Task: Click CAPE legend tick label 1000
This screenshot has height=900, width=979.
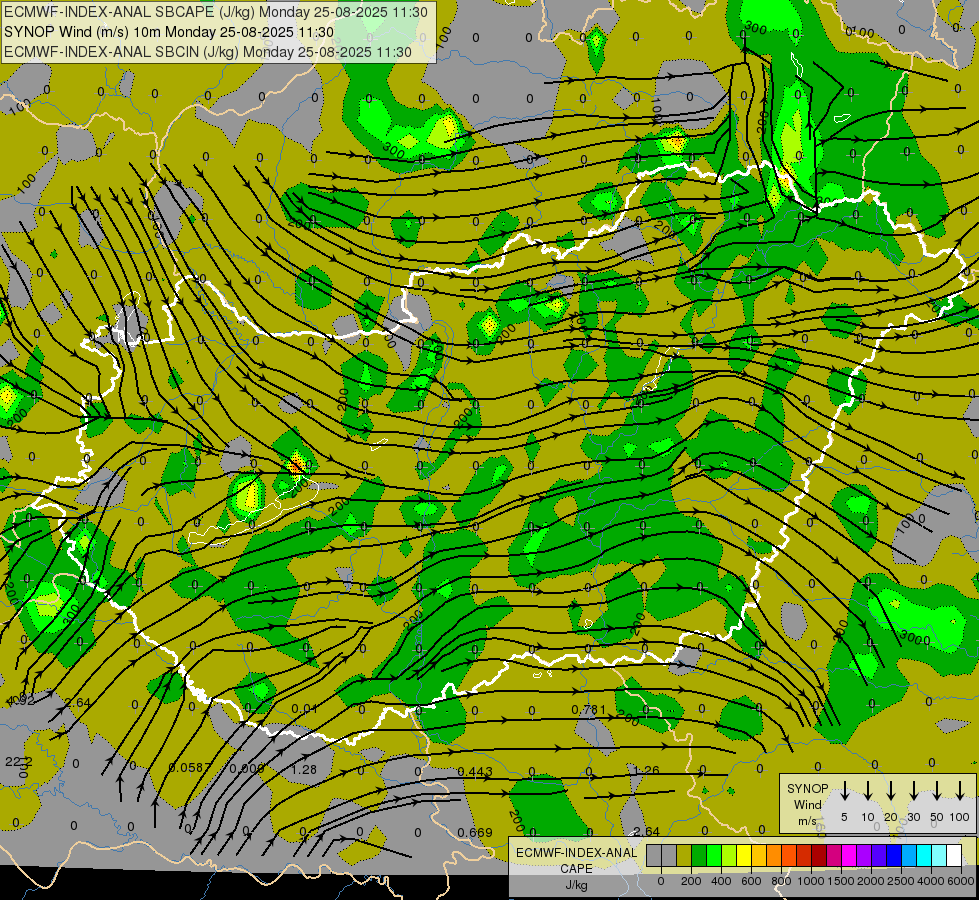Action: (811, 881)
